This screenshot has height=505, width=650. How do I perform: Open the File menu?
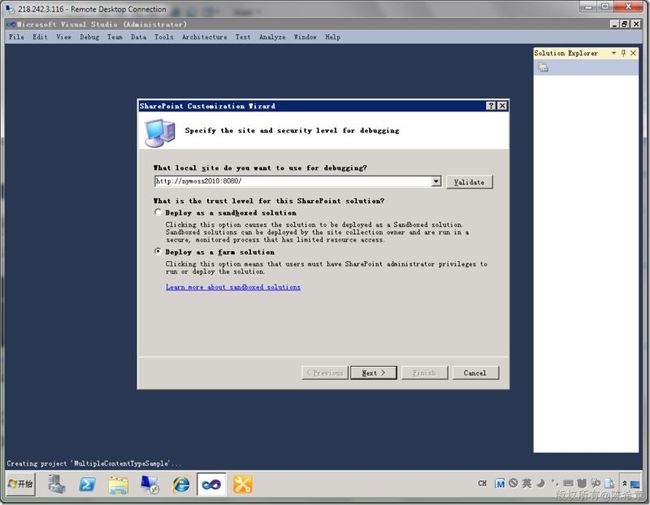(x=16, y=37)
